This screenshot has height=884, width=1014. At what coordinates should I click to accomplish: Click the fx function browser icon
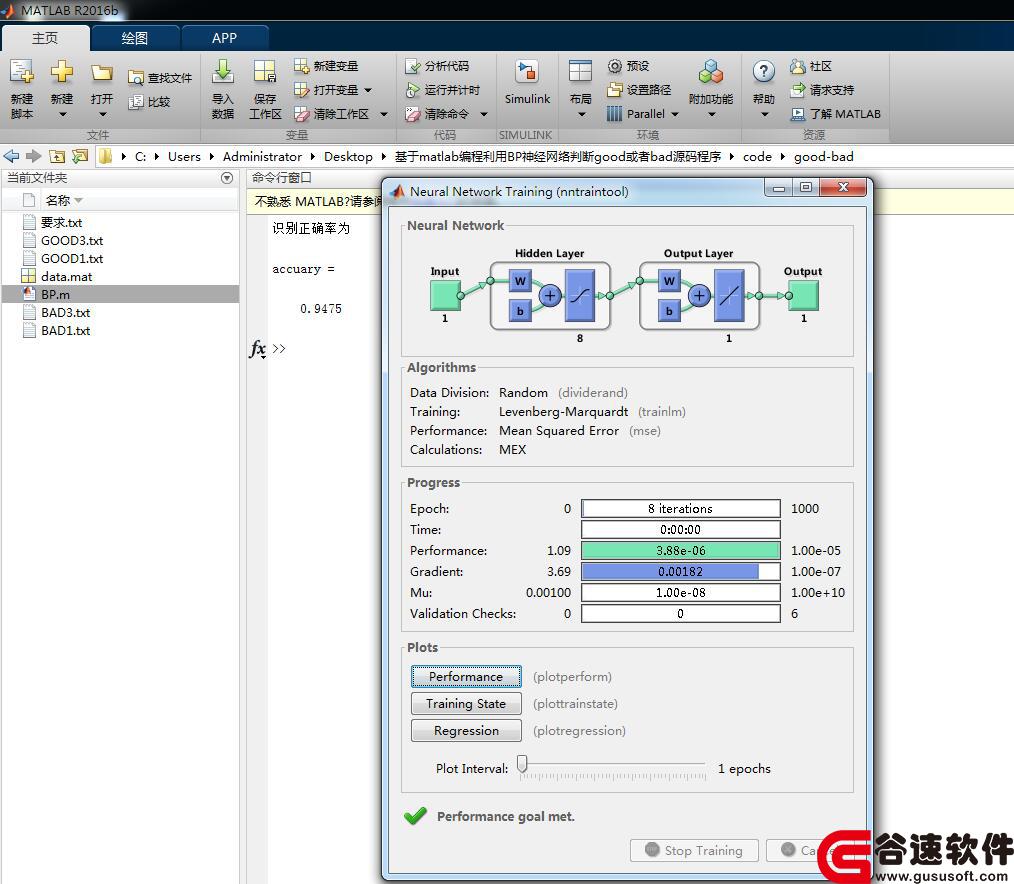pos(257,349)
